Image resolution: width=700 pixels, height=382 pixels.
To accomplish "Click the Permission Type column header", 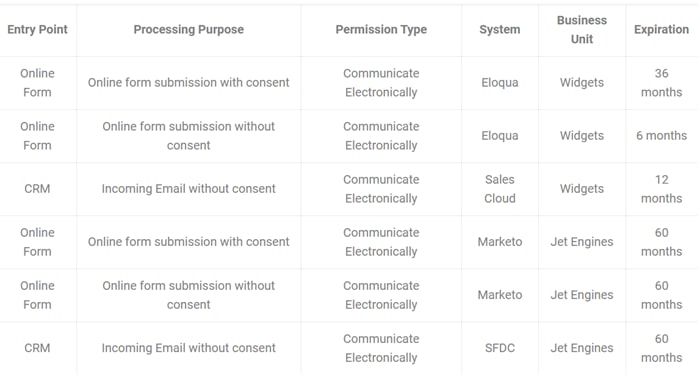I will pyautogui.click(x=381, y=29).
